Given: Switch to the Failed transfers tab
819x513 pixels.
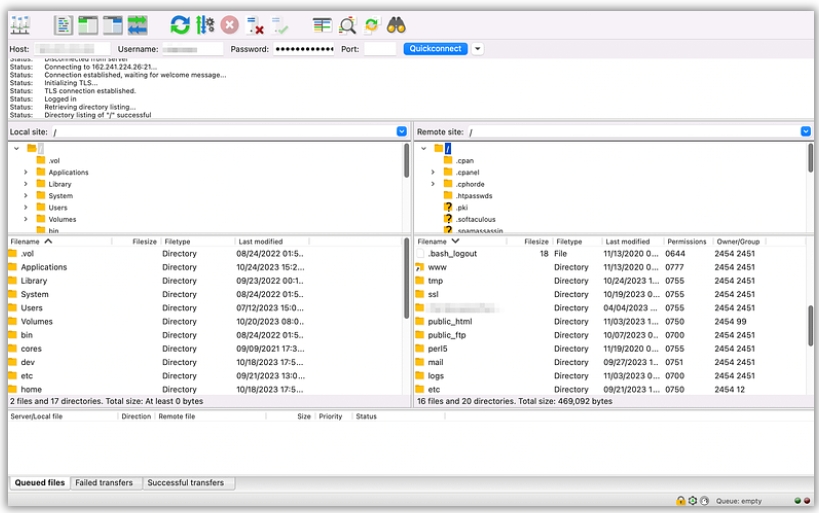Looking at the screenshot, I should pyautogui.click(x=104, y=483).
